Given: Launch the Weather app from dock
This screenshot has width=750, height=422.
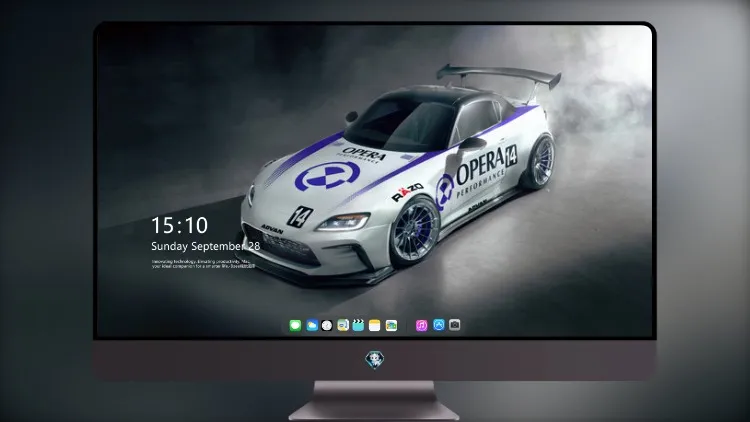Looking at the screenshot, I should 312,326.
